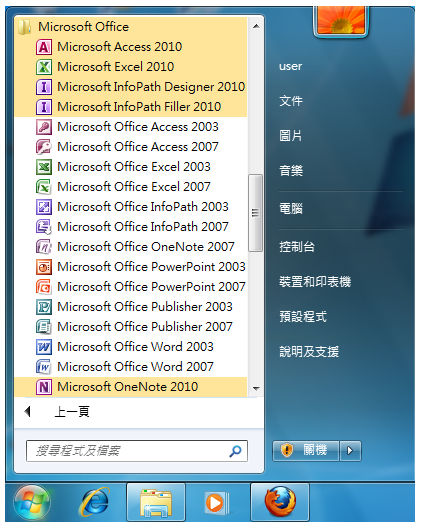Click the Office Word 2003 icon
Image resolution: width=423 pixels, height=524 pixels.
coord(44,347)
